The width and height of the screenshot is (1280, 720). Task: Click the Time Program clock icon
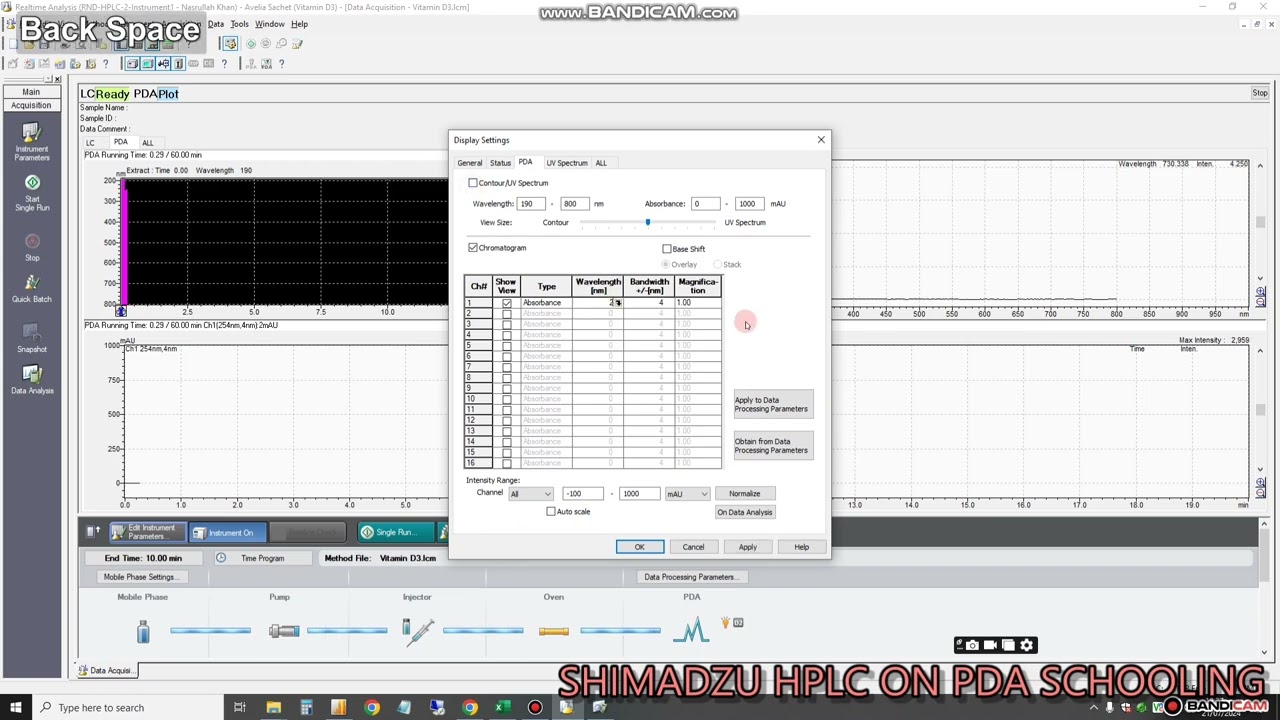point(221,558)
